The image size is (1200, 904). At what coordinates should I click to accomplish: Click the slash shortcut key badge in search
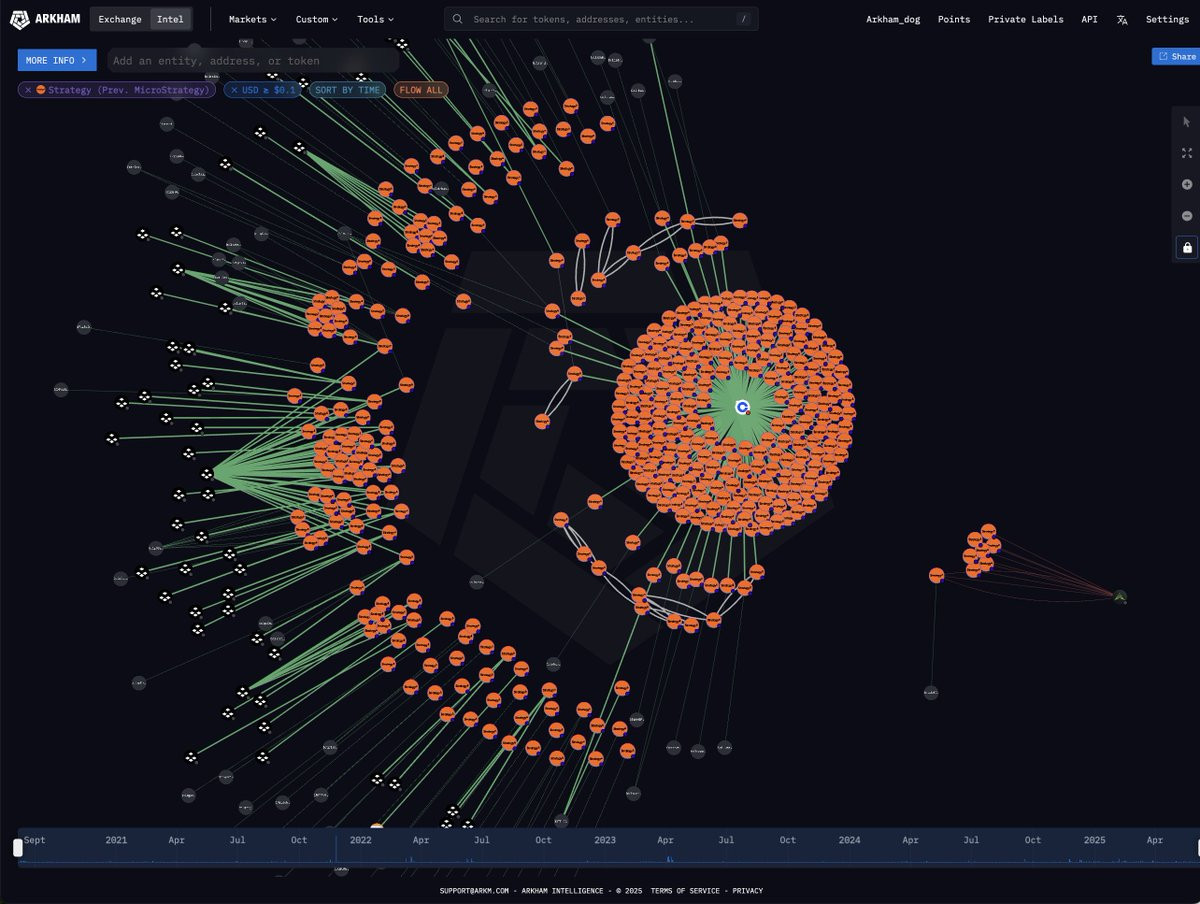(742, 19)
